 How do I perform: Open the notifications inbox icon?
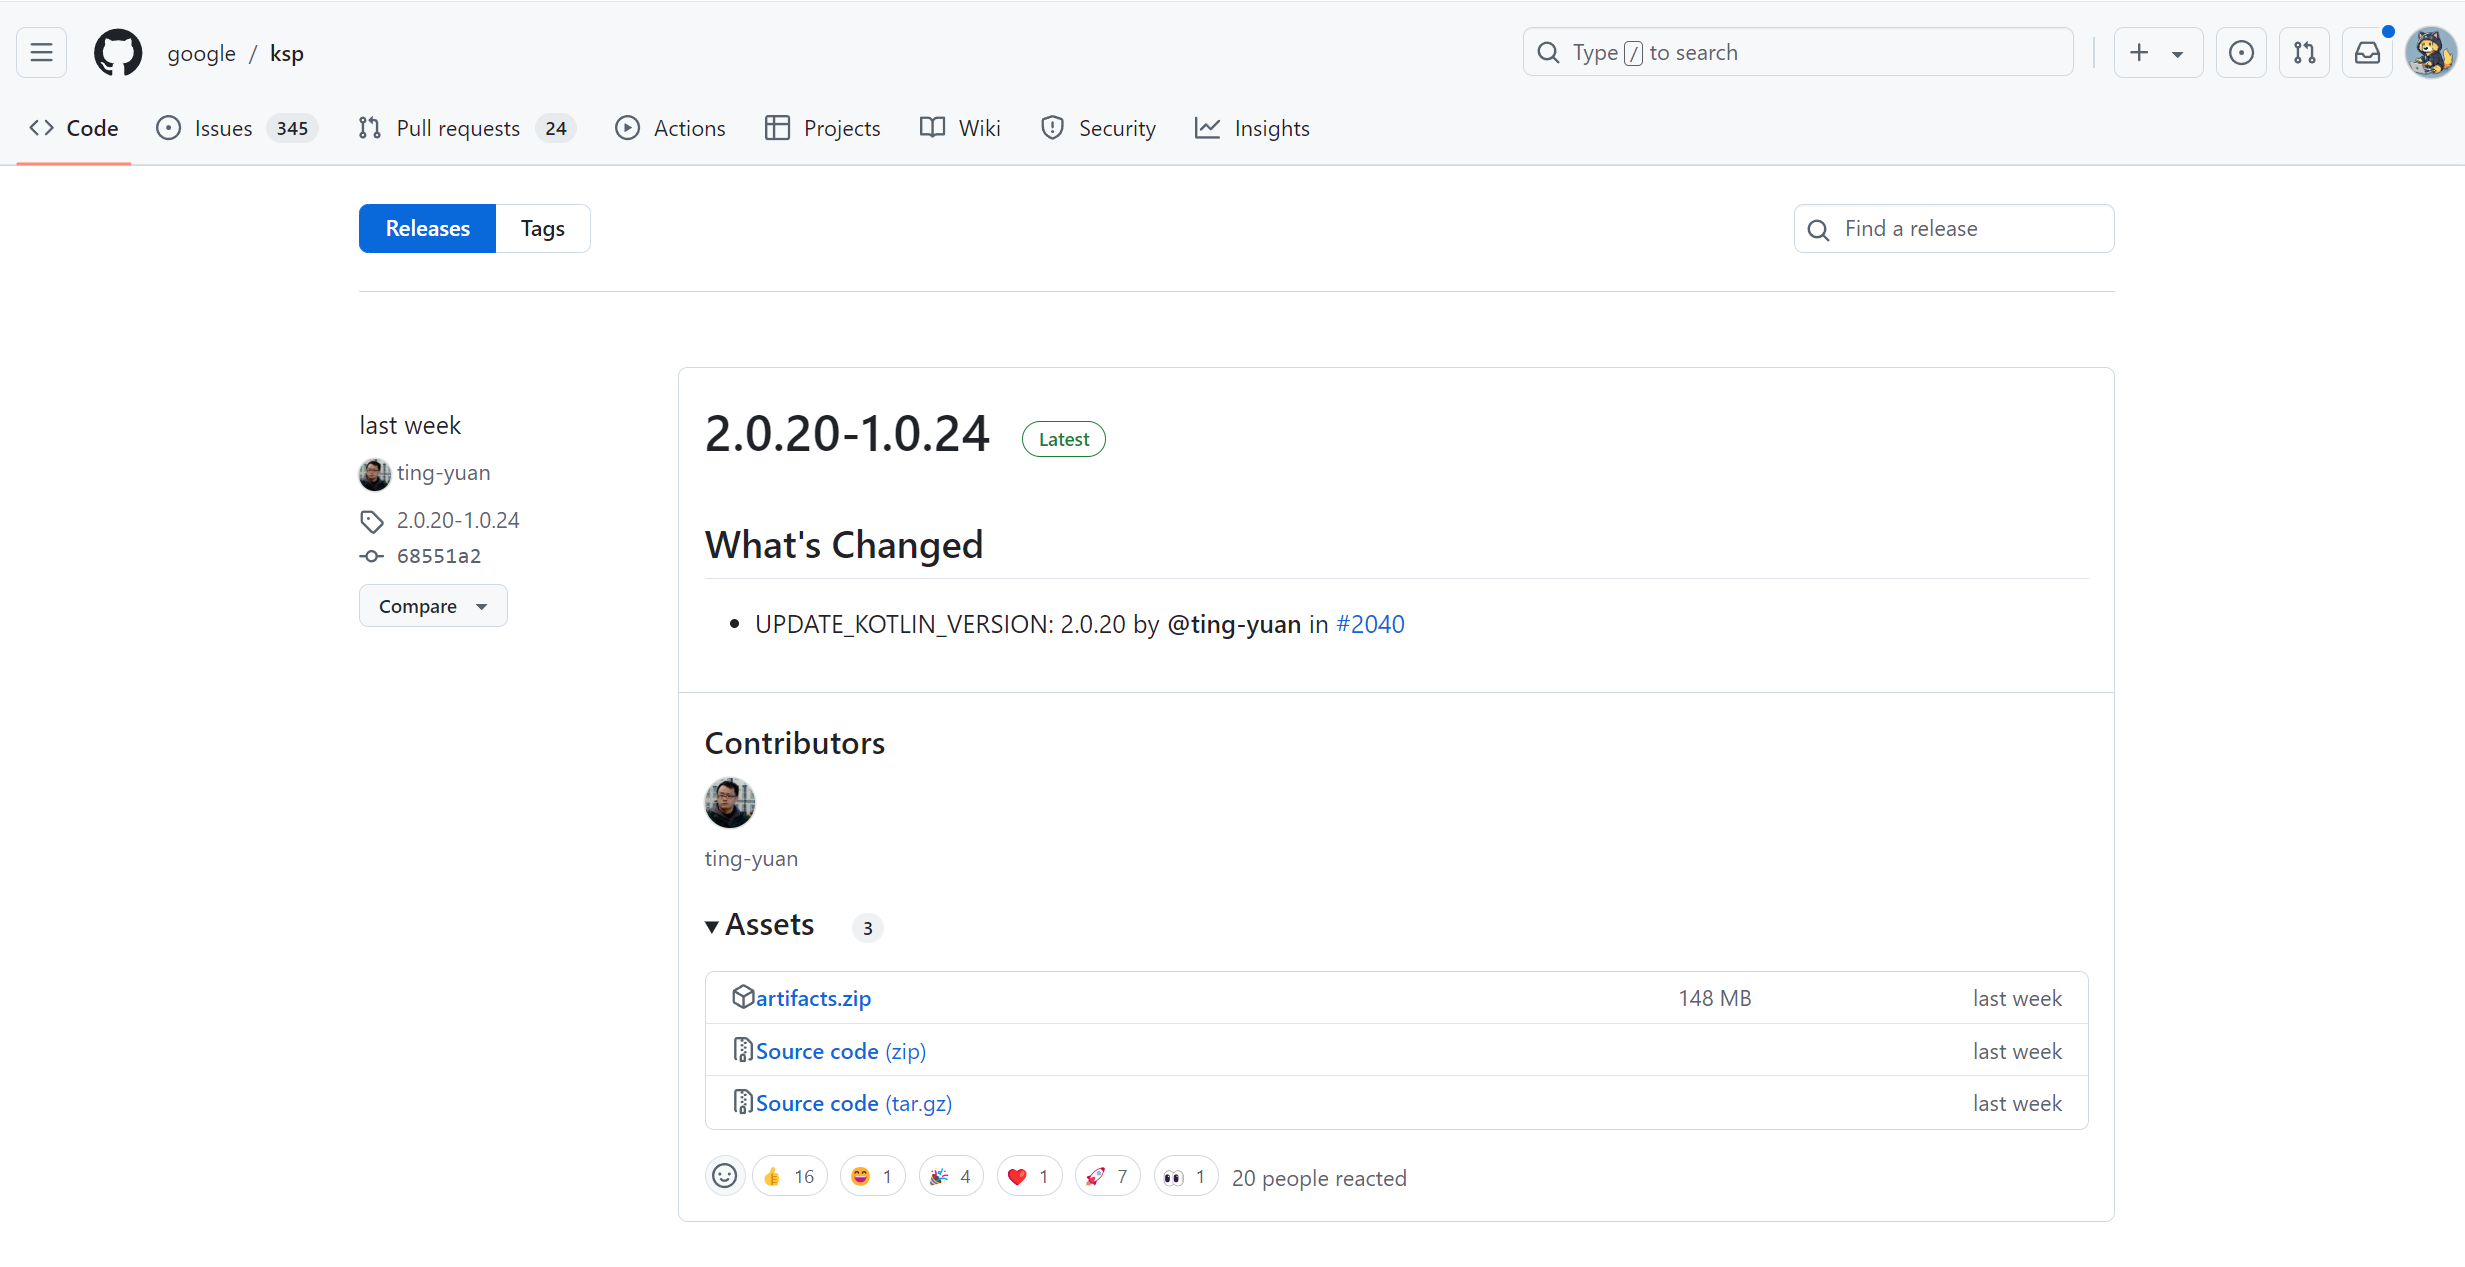pyautogui.click(x=2367, y=52)
